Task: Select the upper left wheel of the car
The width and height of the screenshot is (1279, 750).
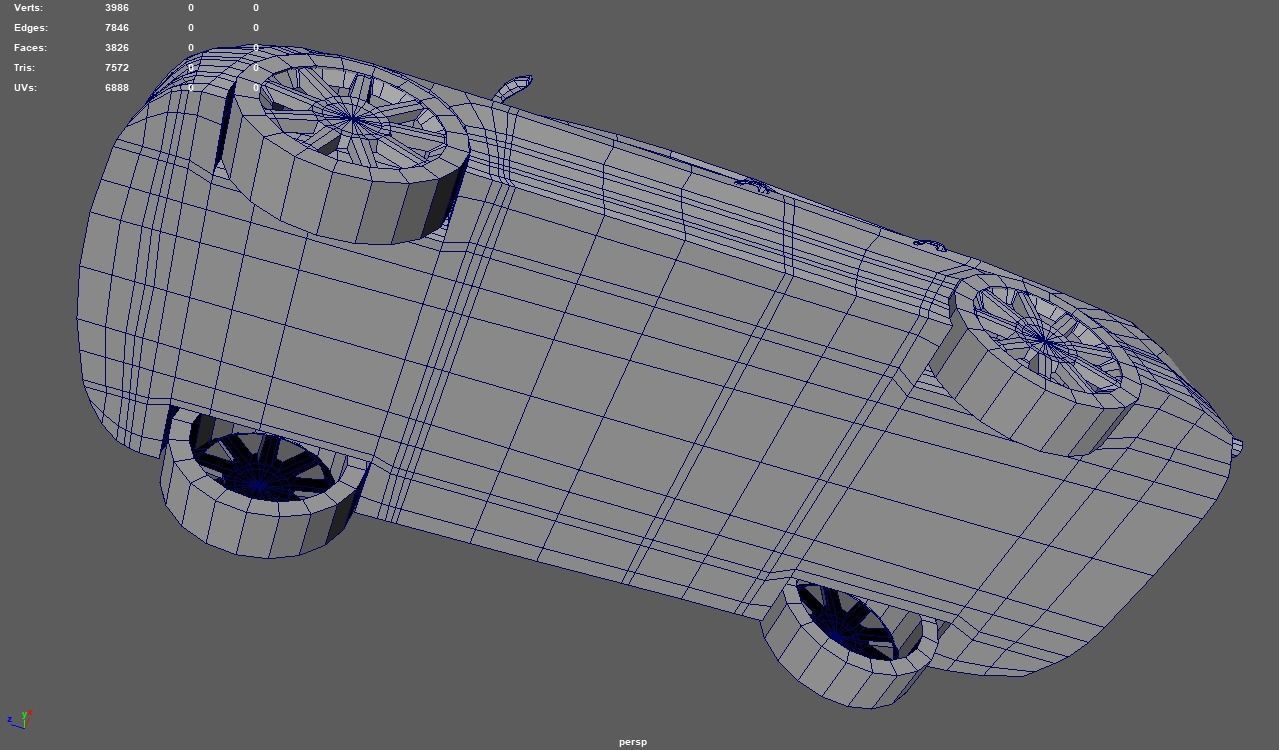Action: (x=345, y=150)
